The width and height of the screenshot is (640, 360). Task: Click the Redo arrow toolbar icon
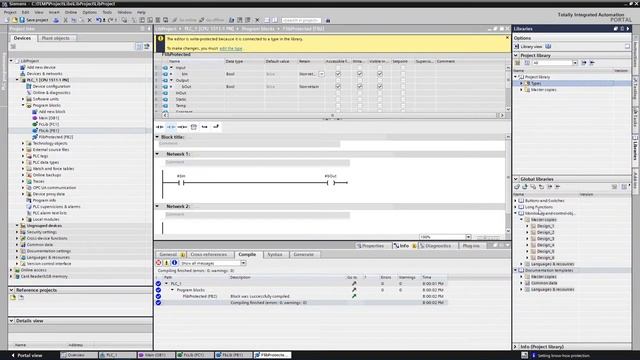click(110, 20)
